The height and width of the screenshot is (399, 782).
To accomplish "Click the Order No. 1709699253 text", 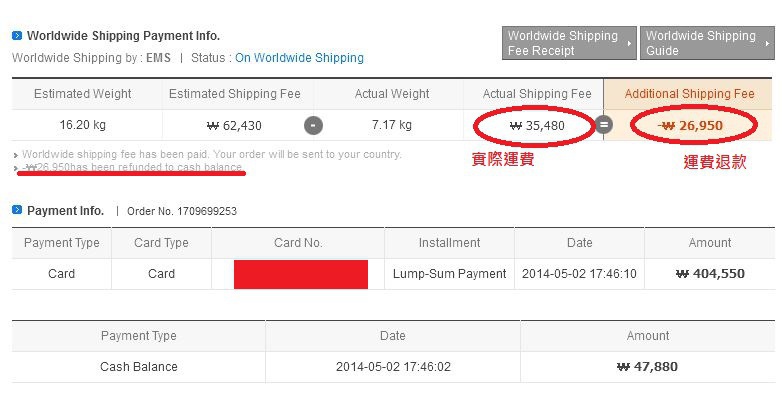I will [182, 211].
